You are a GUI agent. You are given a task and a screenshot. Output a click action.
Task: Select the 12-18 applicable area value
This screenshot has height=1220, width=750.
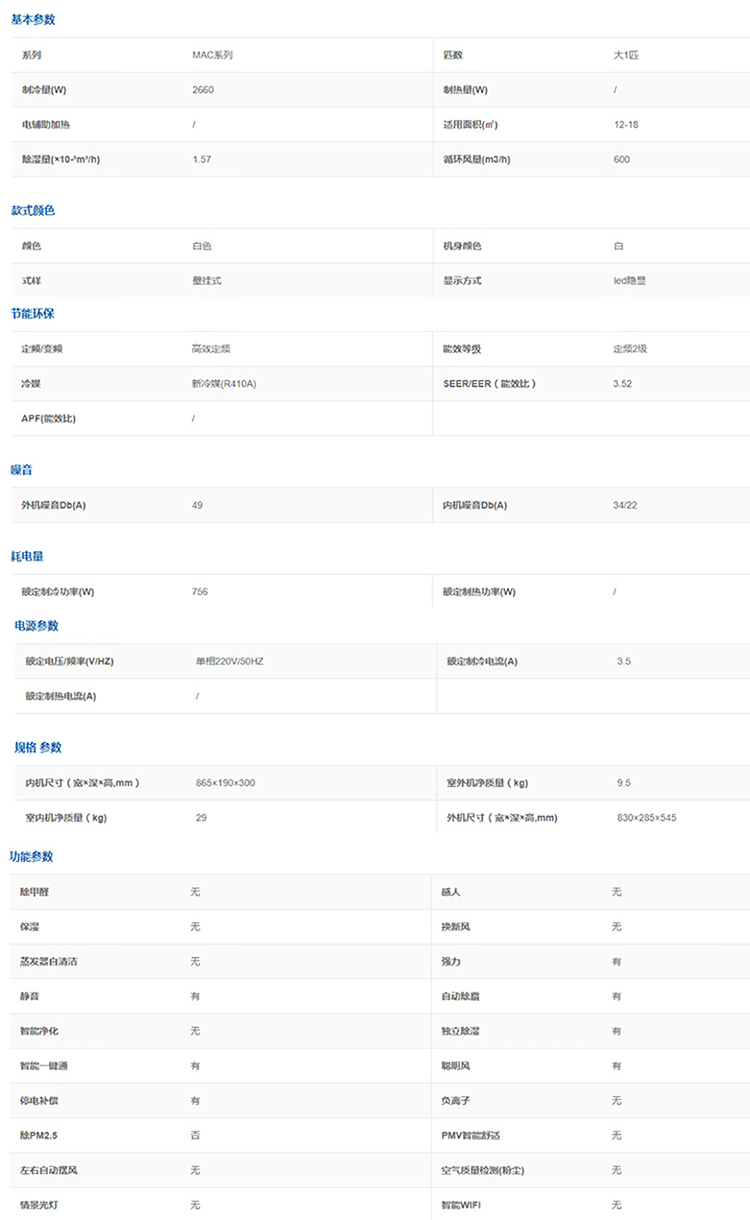click(626, 125)
